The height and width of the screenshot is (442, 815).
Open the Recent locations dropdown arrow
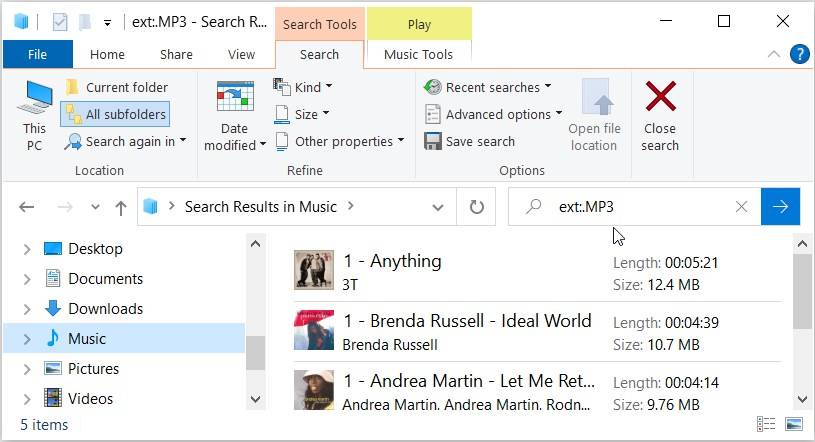point(95,207)
